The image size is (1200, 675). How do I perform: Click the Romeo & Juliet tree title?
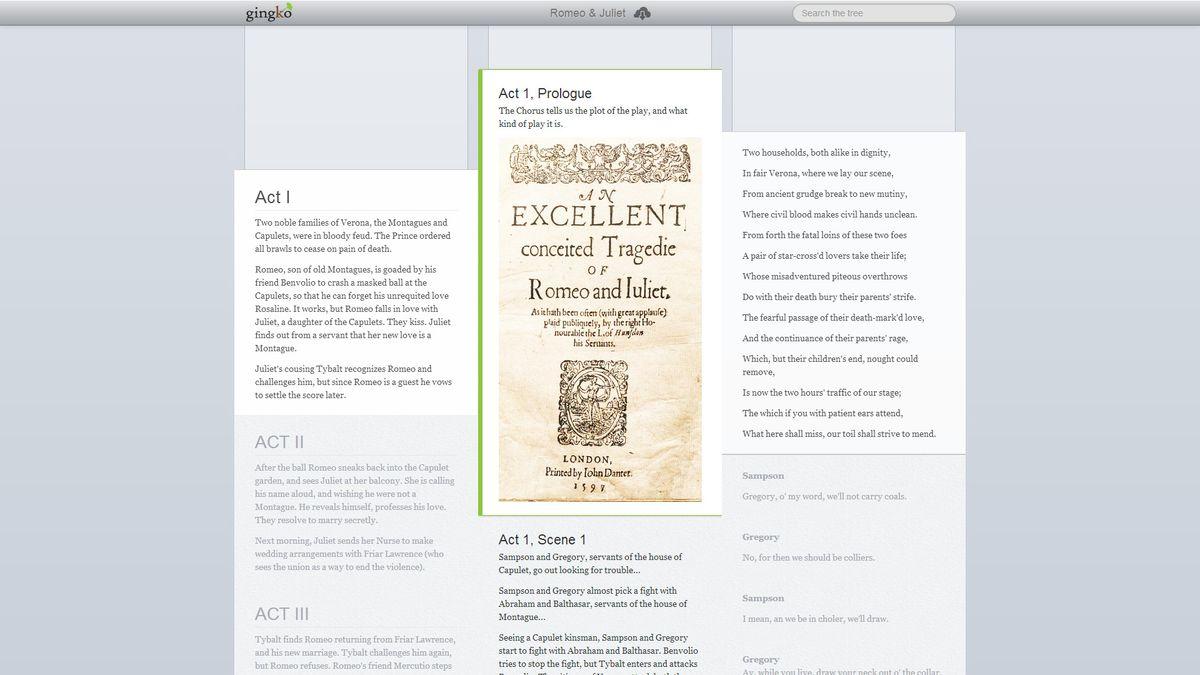(x=587, y=13)
